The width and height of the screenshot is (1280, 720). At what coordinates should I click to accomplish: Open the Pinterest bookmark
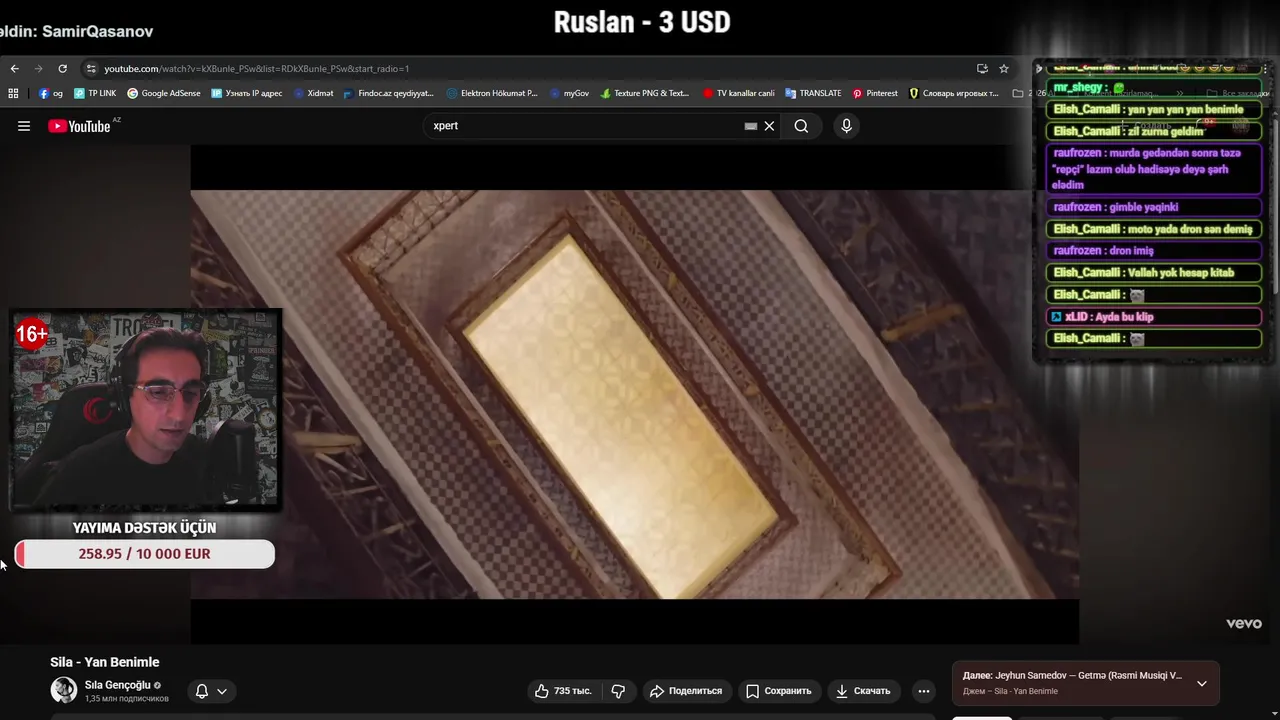(875, 93)
